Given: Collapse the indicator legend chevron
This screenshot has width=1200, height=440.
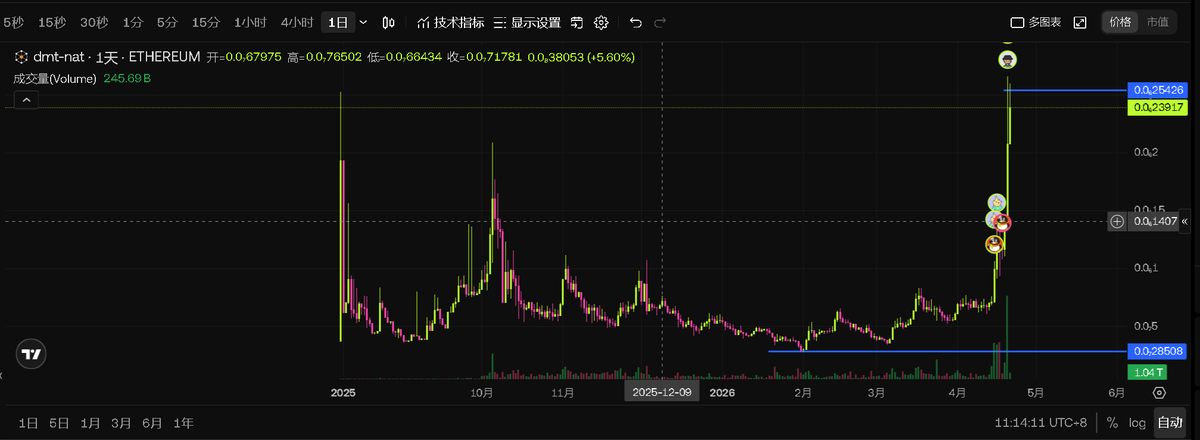Looking at the screenshot, I should coord(27,99).
